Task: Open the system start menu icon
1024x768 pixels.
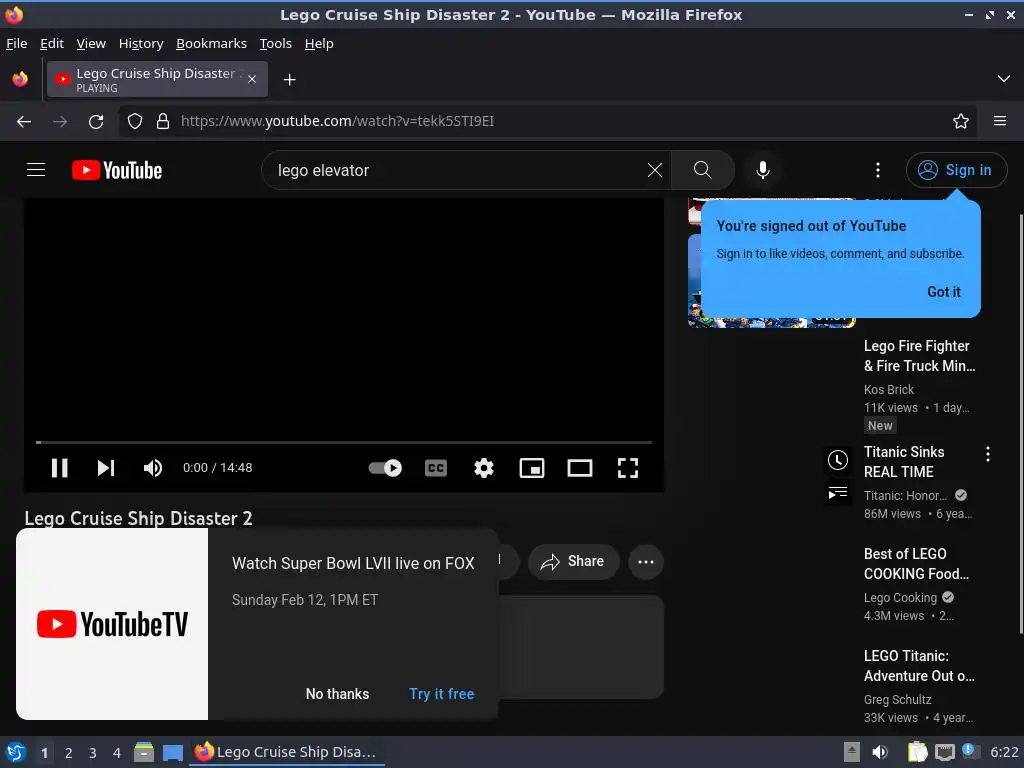Action: coord(15,752)
